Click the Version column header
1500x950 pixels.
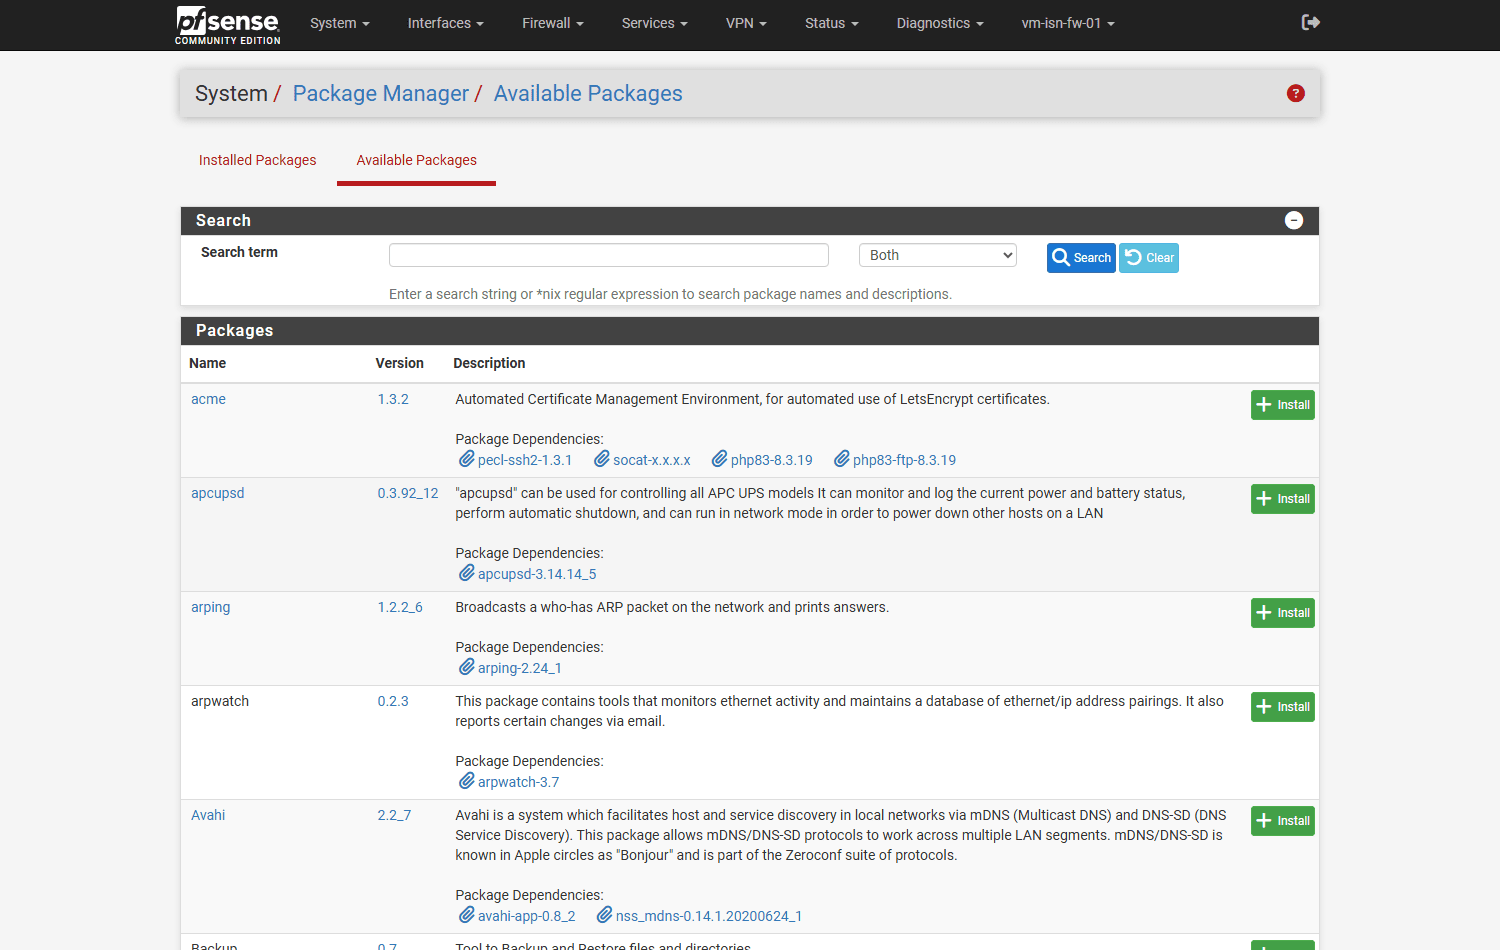[400, 363]
